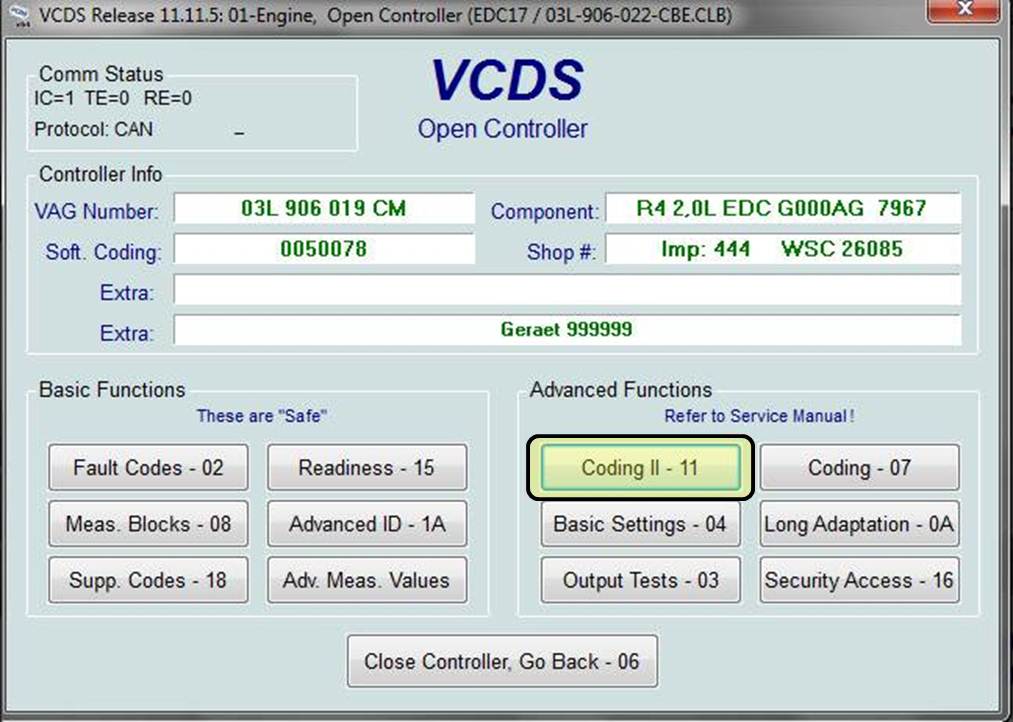
Task: Click the 'Shop #:' label
Action: tap(561, 252)
